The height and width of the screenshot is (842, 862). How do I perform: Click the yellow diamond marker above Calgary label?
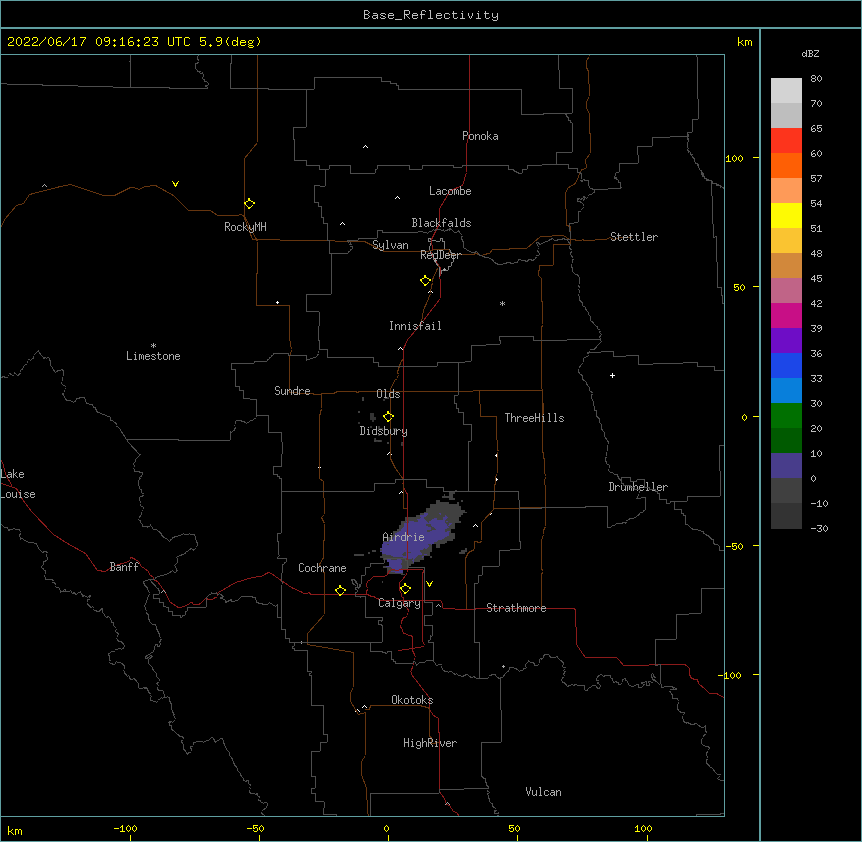pyautogui.click(x=405, y=589)
